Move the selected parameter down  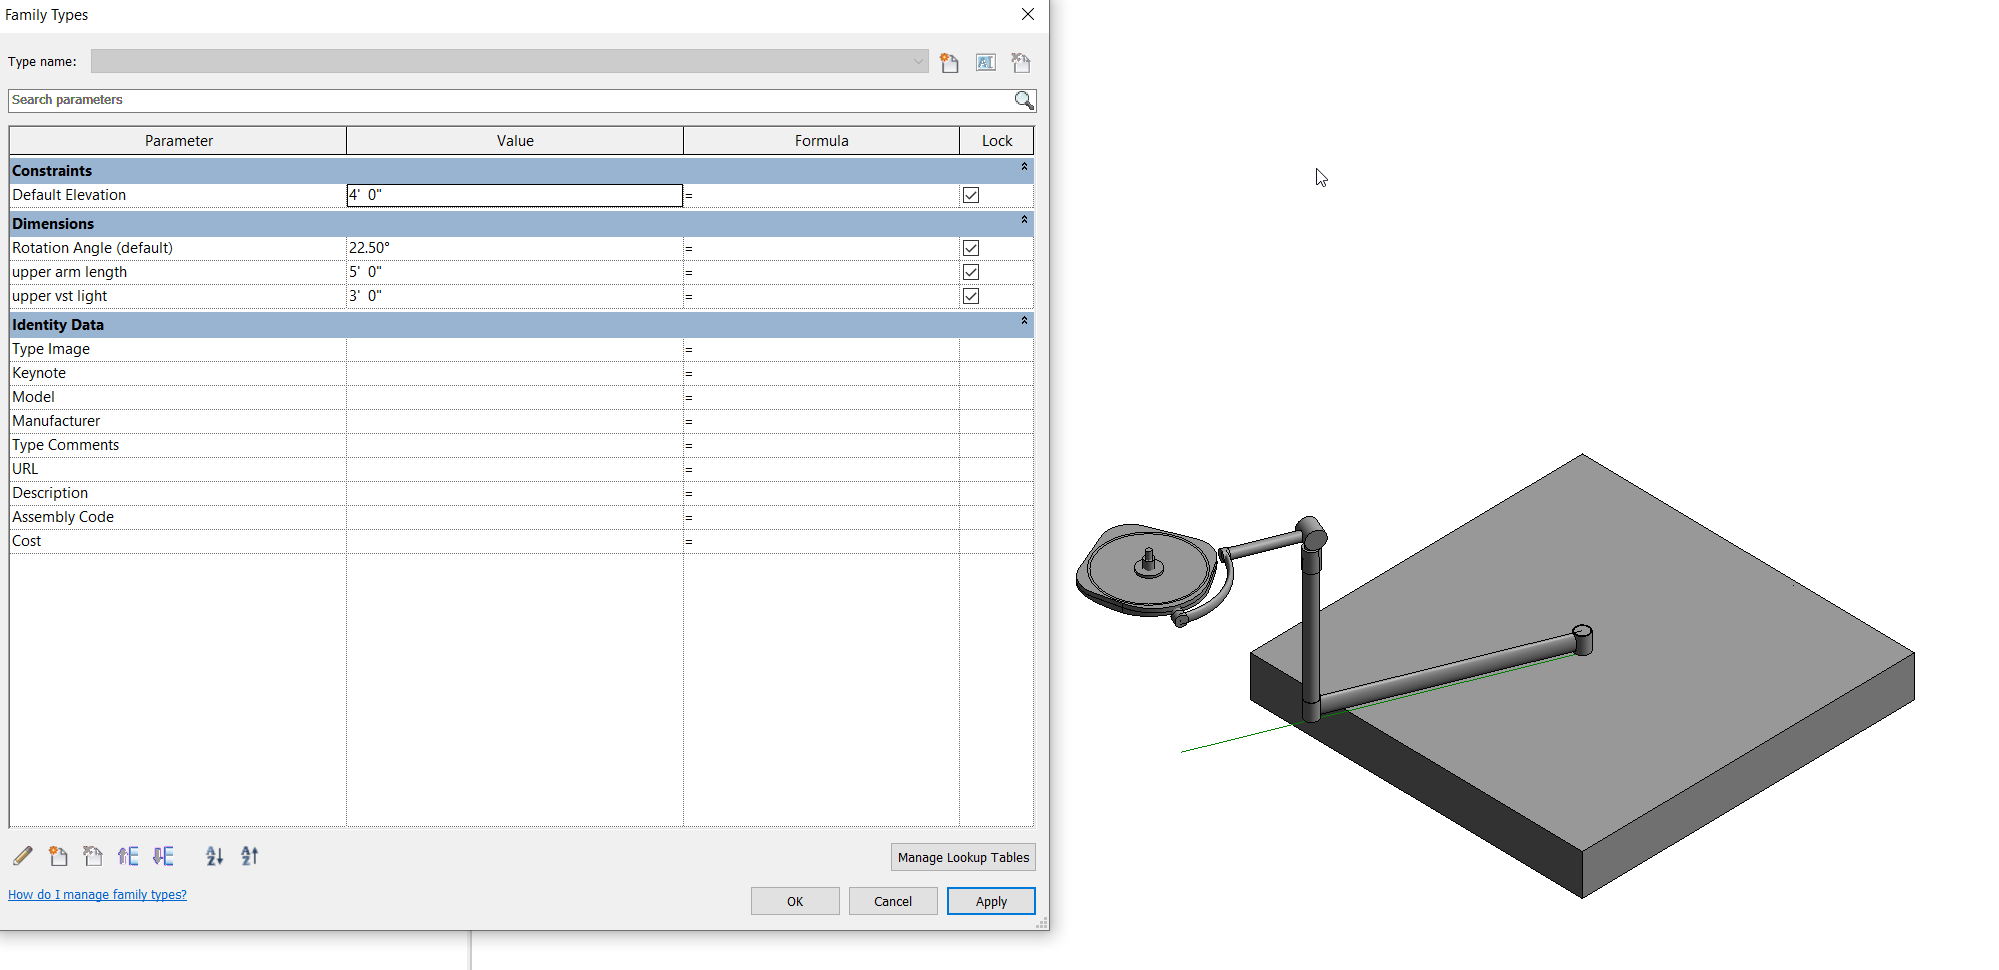tap(163, 856)
